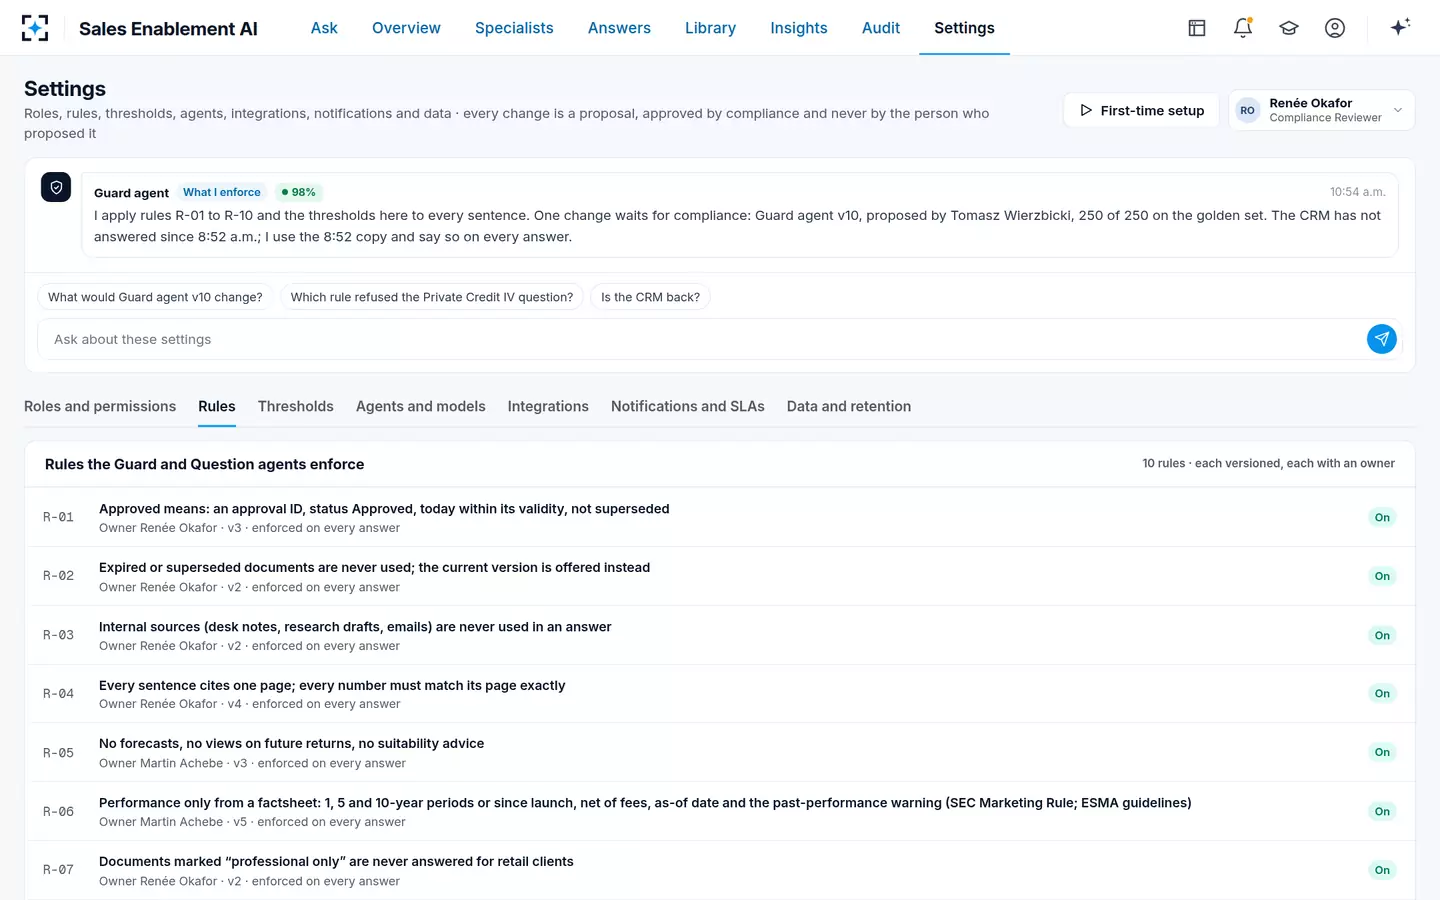Toggle the On switch for rule R-07
This screenshot has height=900, width=1440.
click(1382, 870)
